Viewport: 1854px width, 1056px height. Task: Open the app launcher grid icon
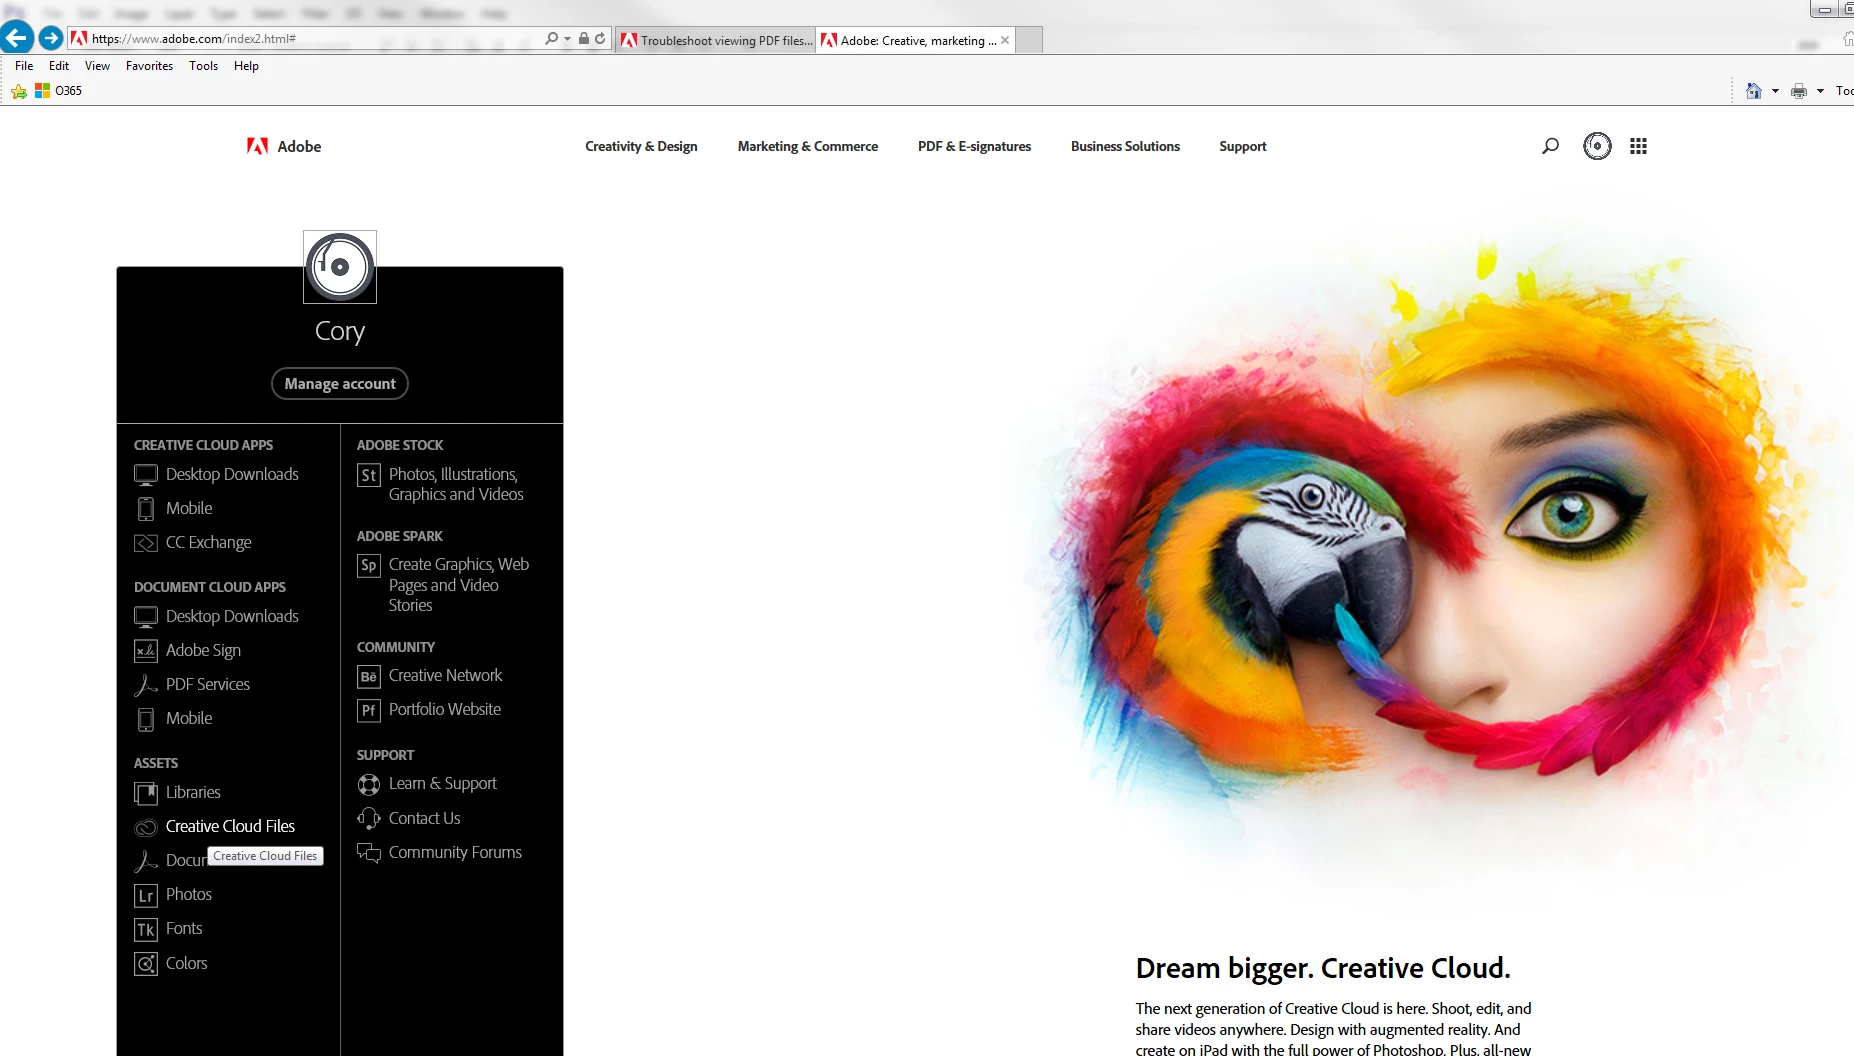[x=1638, y=146]
